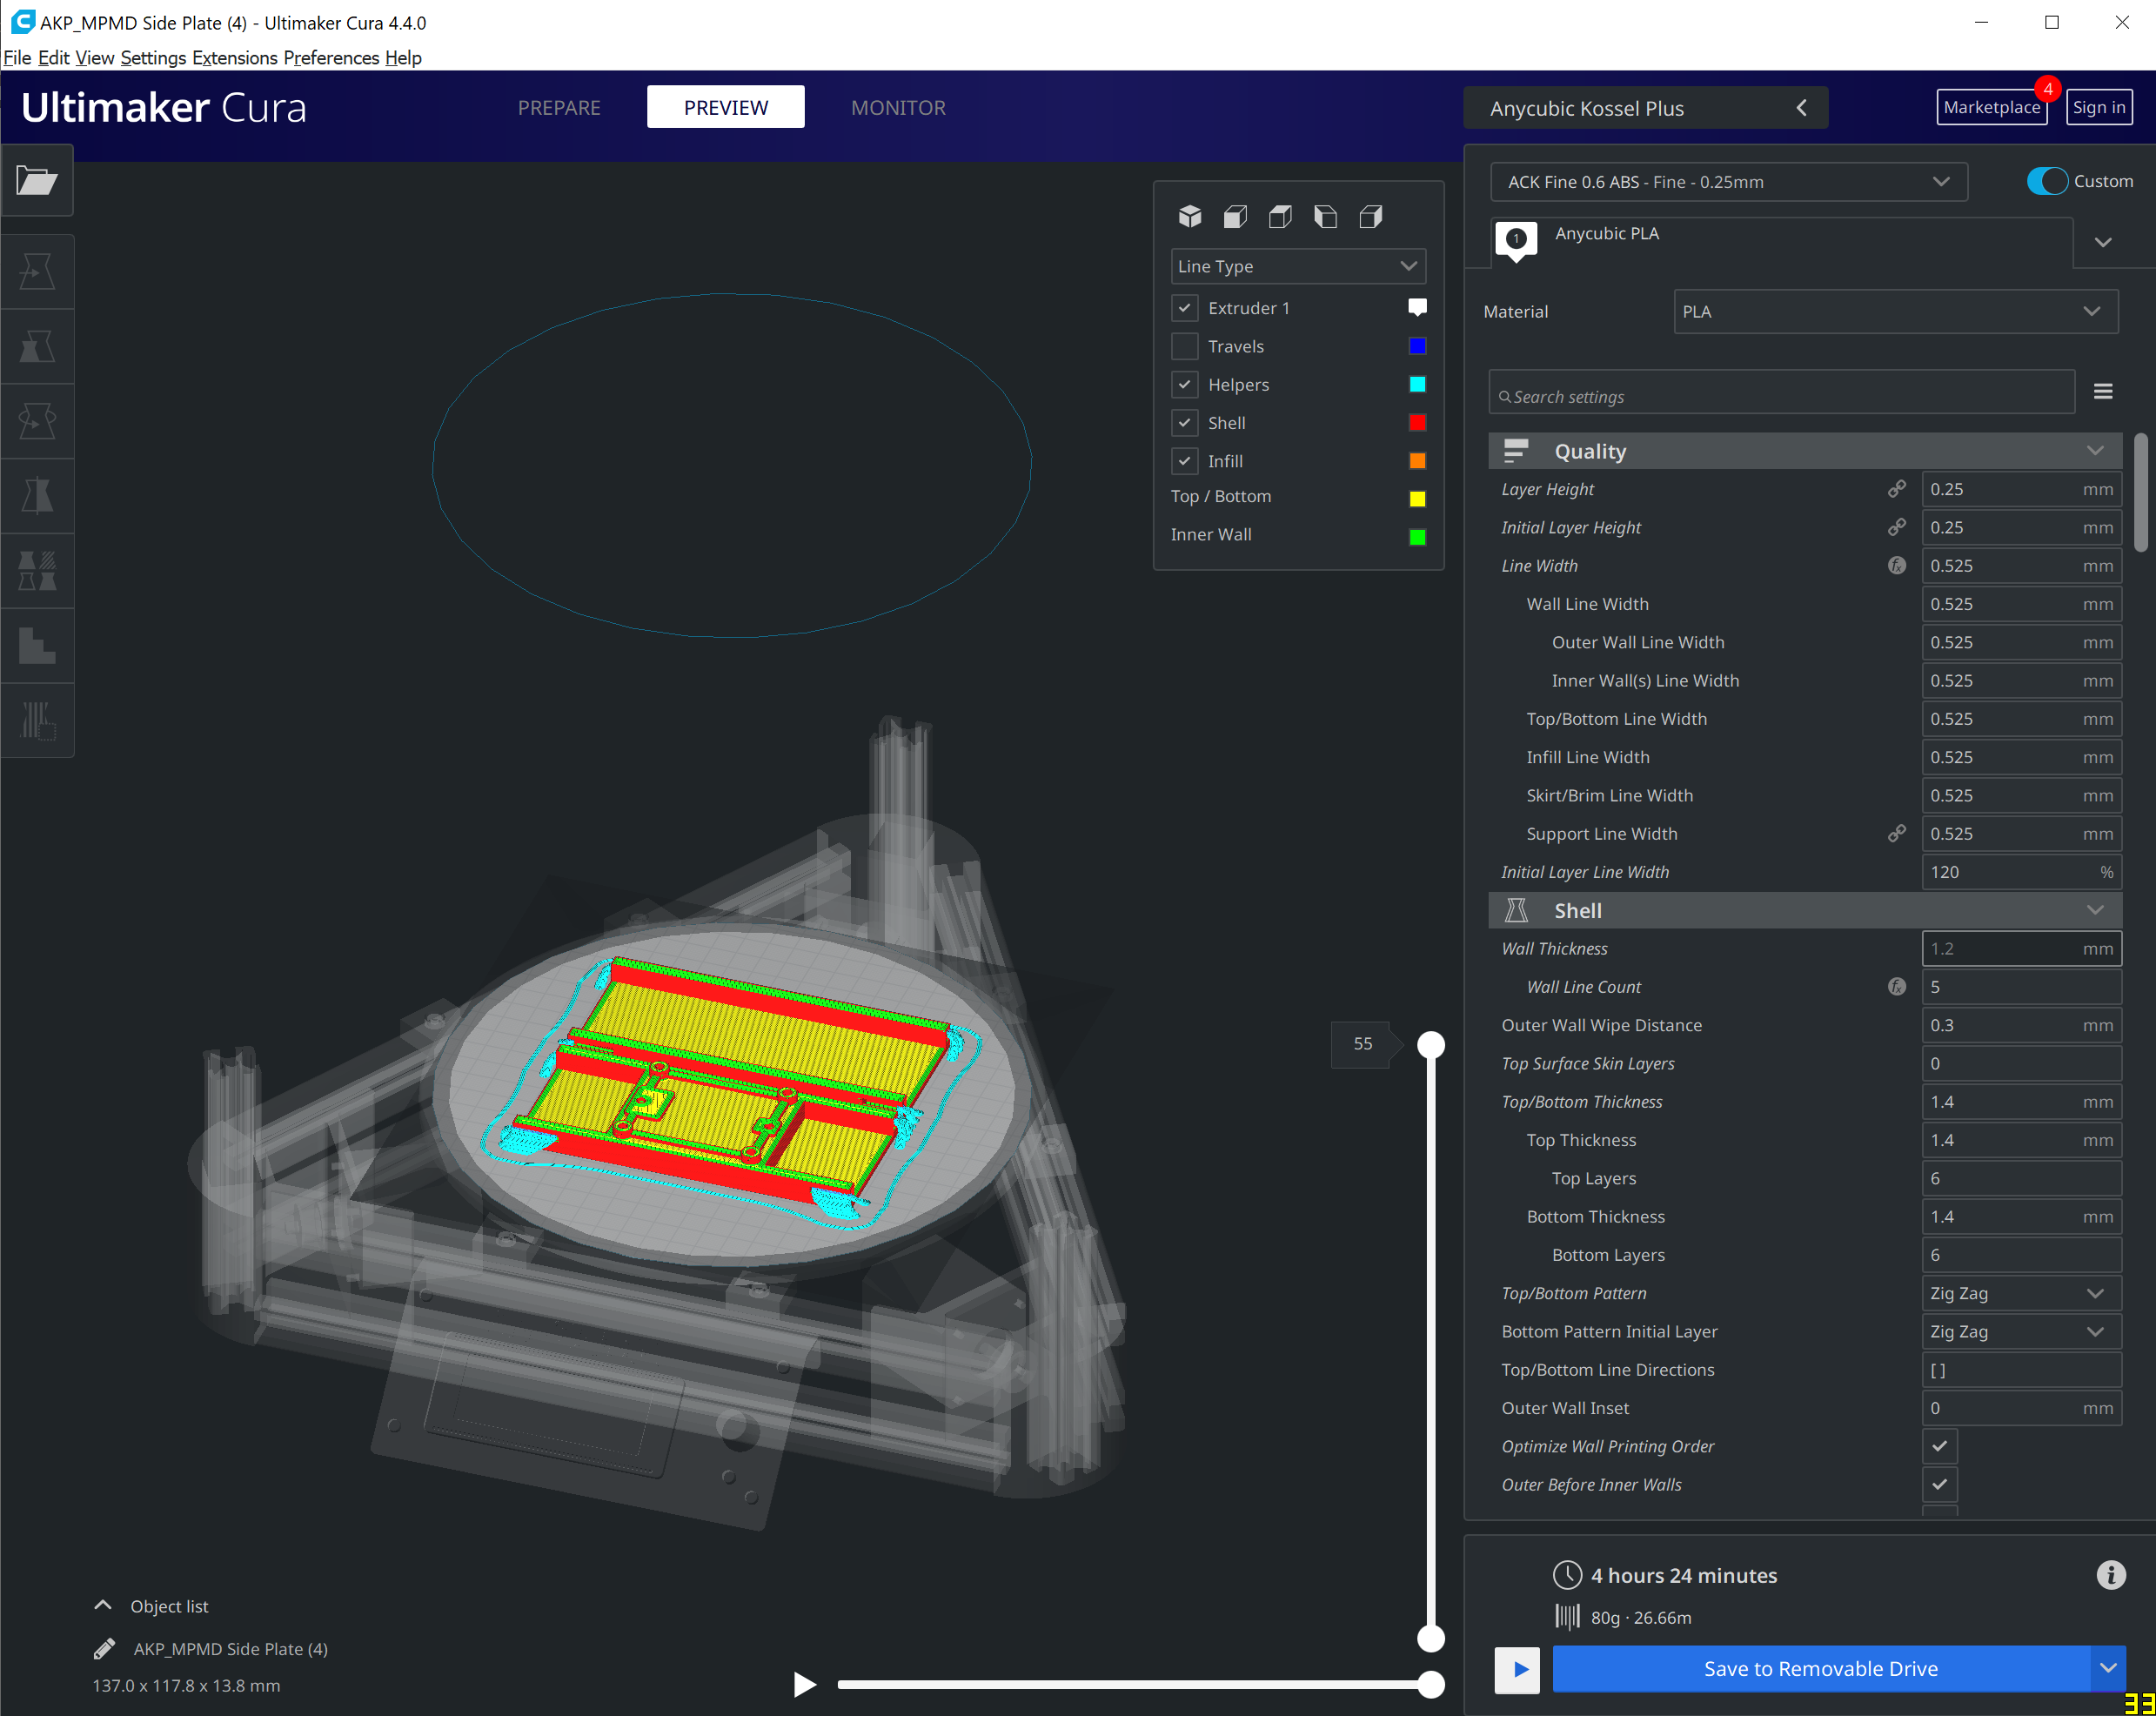
Task: Open the Marketplace
Action: [x=1991, y=107]
